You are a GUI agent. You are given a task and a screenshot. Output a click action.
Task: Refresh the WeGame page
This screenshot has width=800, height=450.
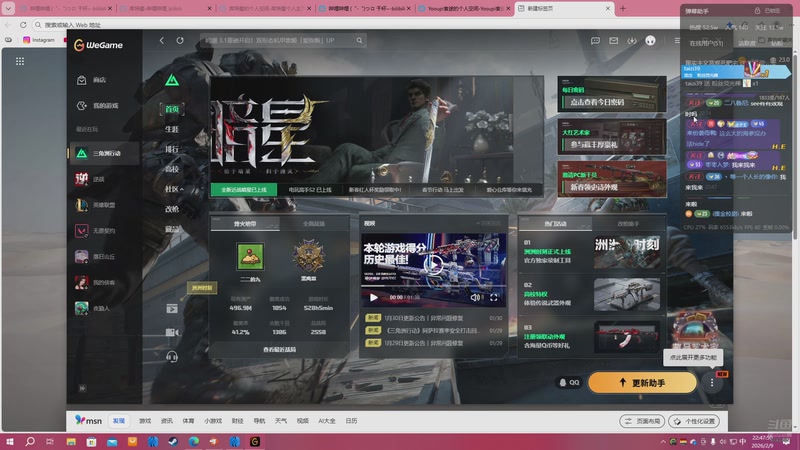coord(180,40)
